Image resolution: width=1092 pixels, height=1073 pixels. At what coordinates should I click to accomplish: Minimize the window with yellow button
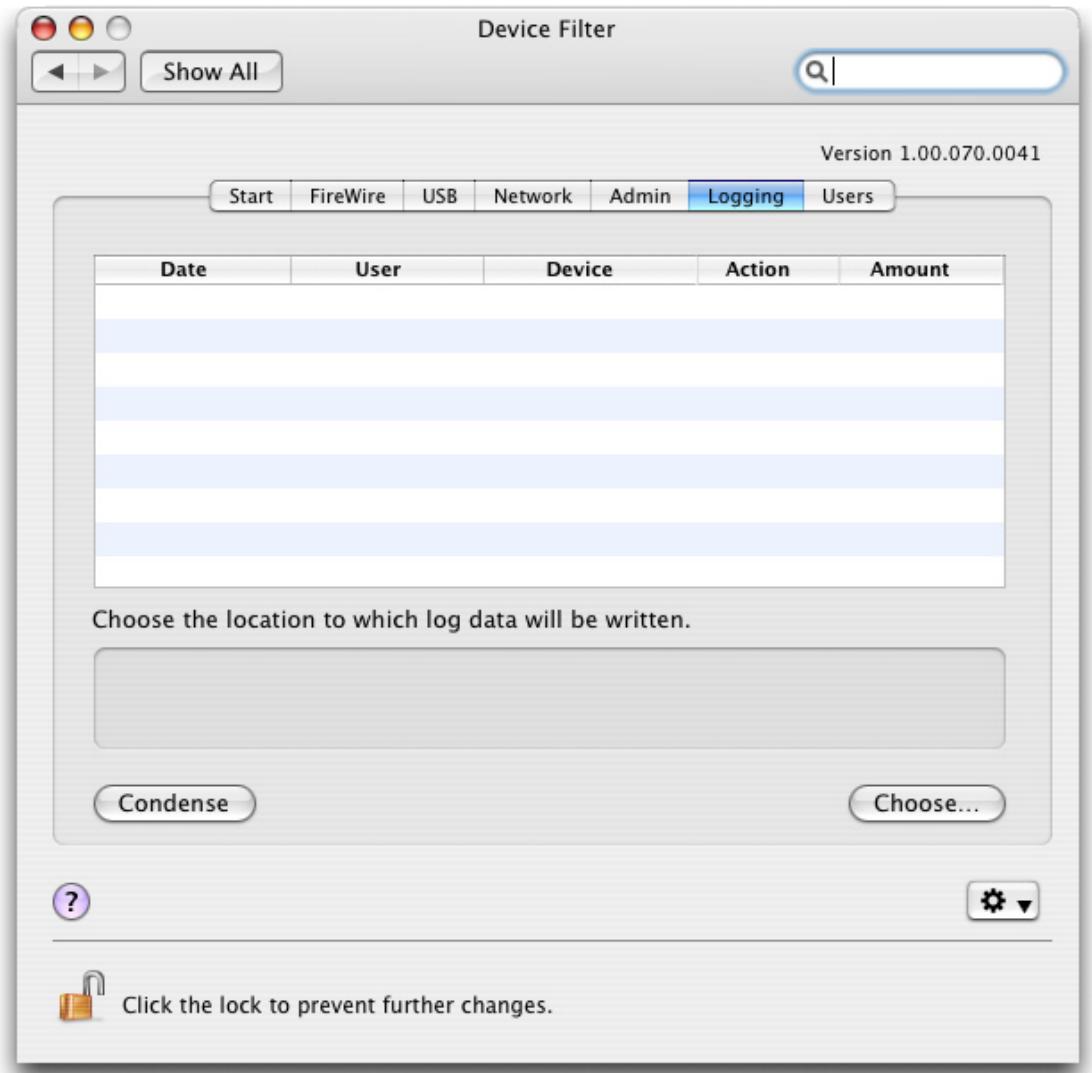[81, 29]
